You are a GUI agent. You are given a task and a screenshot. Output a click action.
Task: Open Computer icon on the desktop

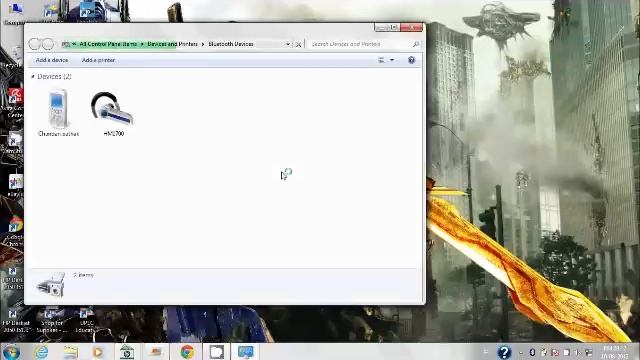tap(15, 12)
